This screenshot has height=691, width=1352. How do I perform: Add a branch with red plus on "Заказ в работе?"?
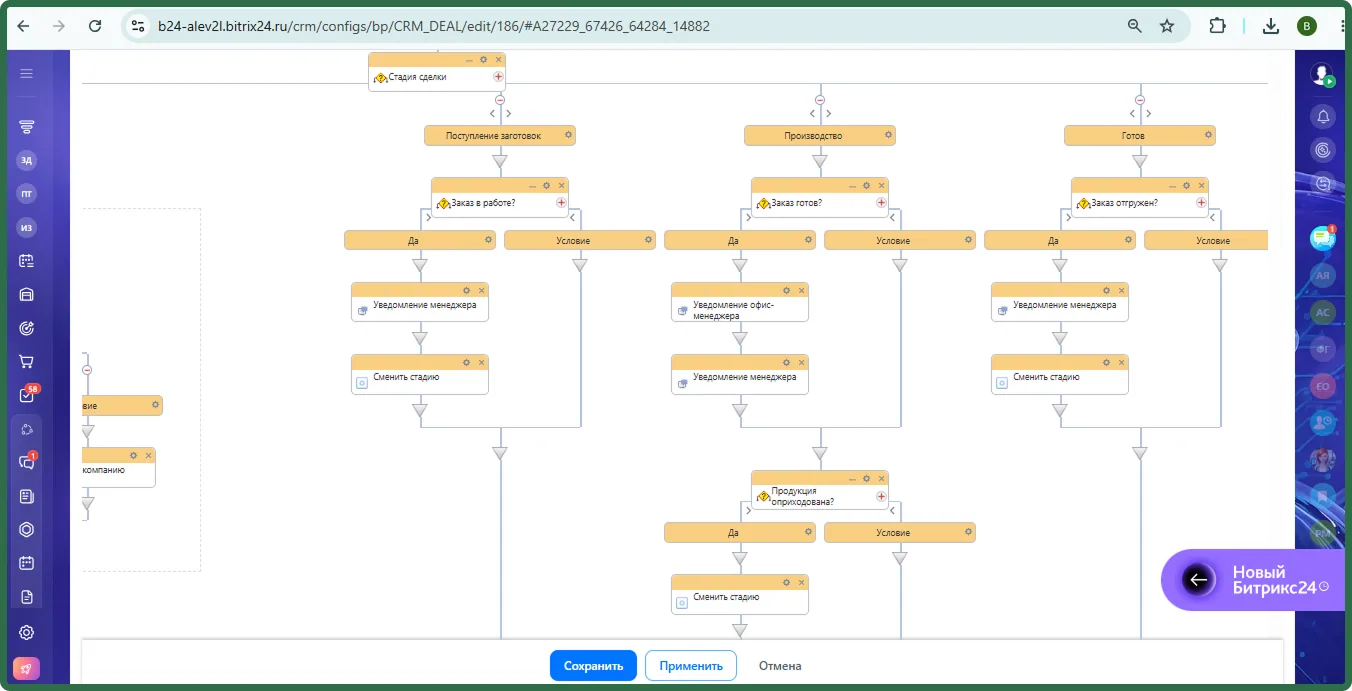[x=561, y=202]
